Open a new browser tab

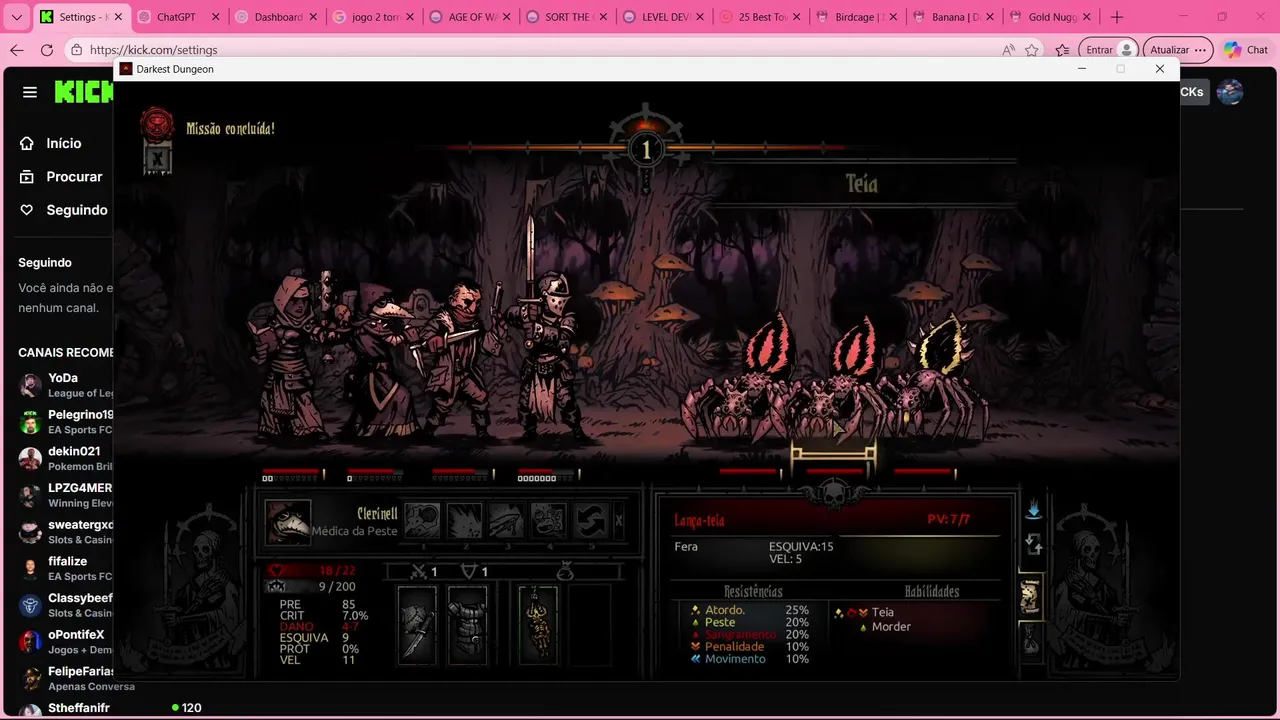[1117, 17]
